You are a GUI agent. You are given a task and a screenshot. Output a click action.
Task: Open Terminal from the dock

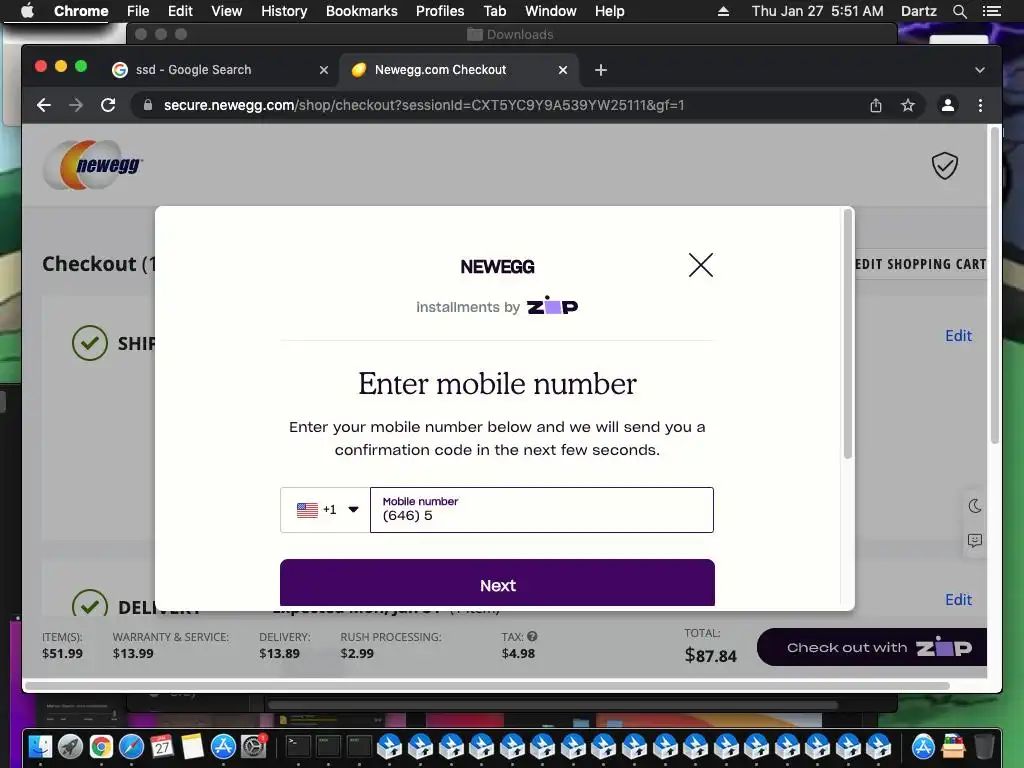pos(298,746)
